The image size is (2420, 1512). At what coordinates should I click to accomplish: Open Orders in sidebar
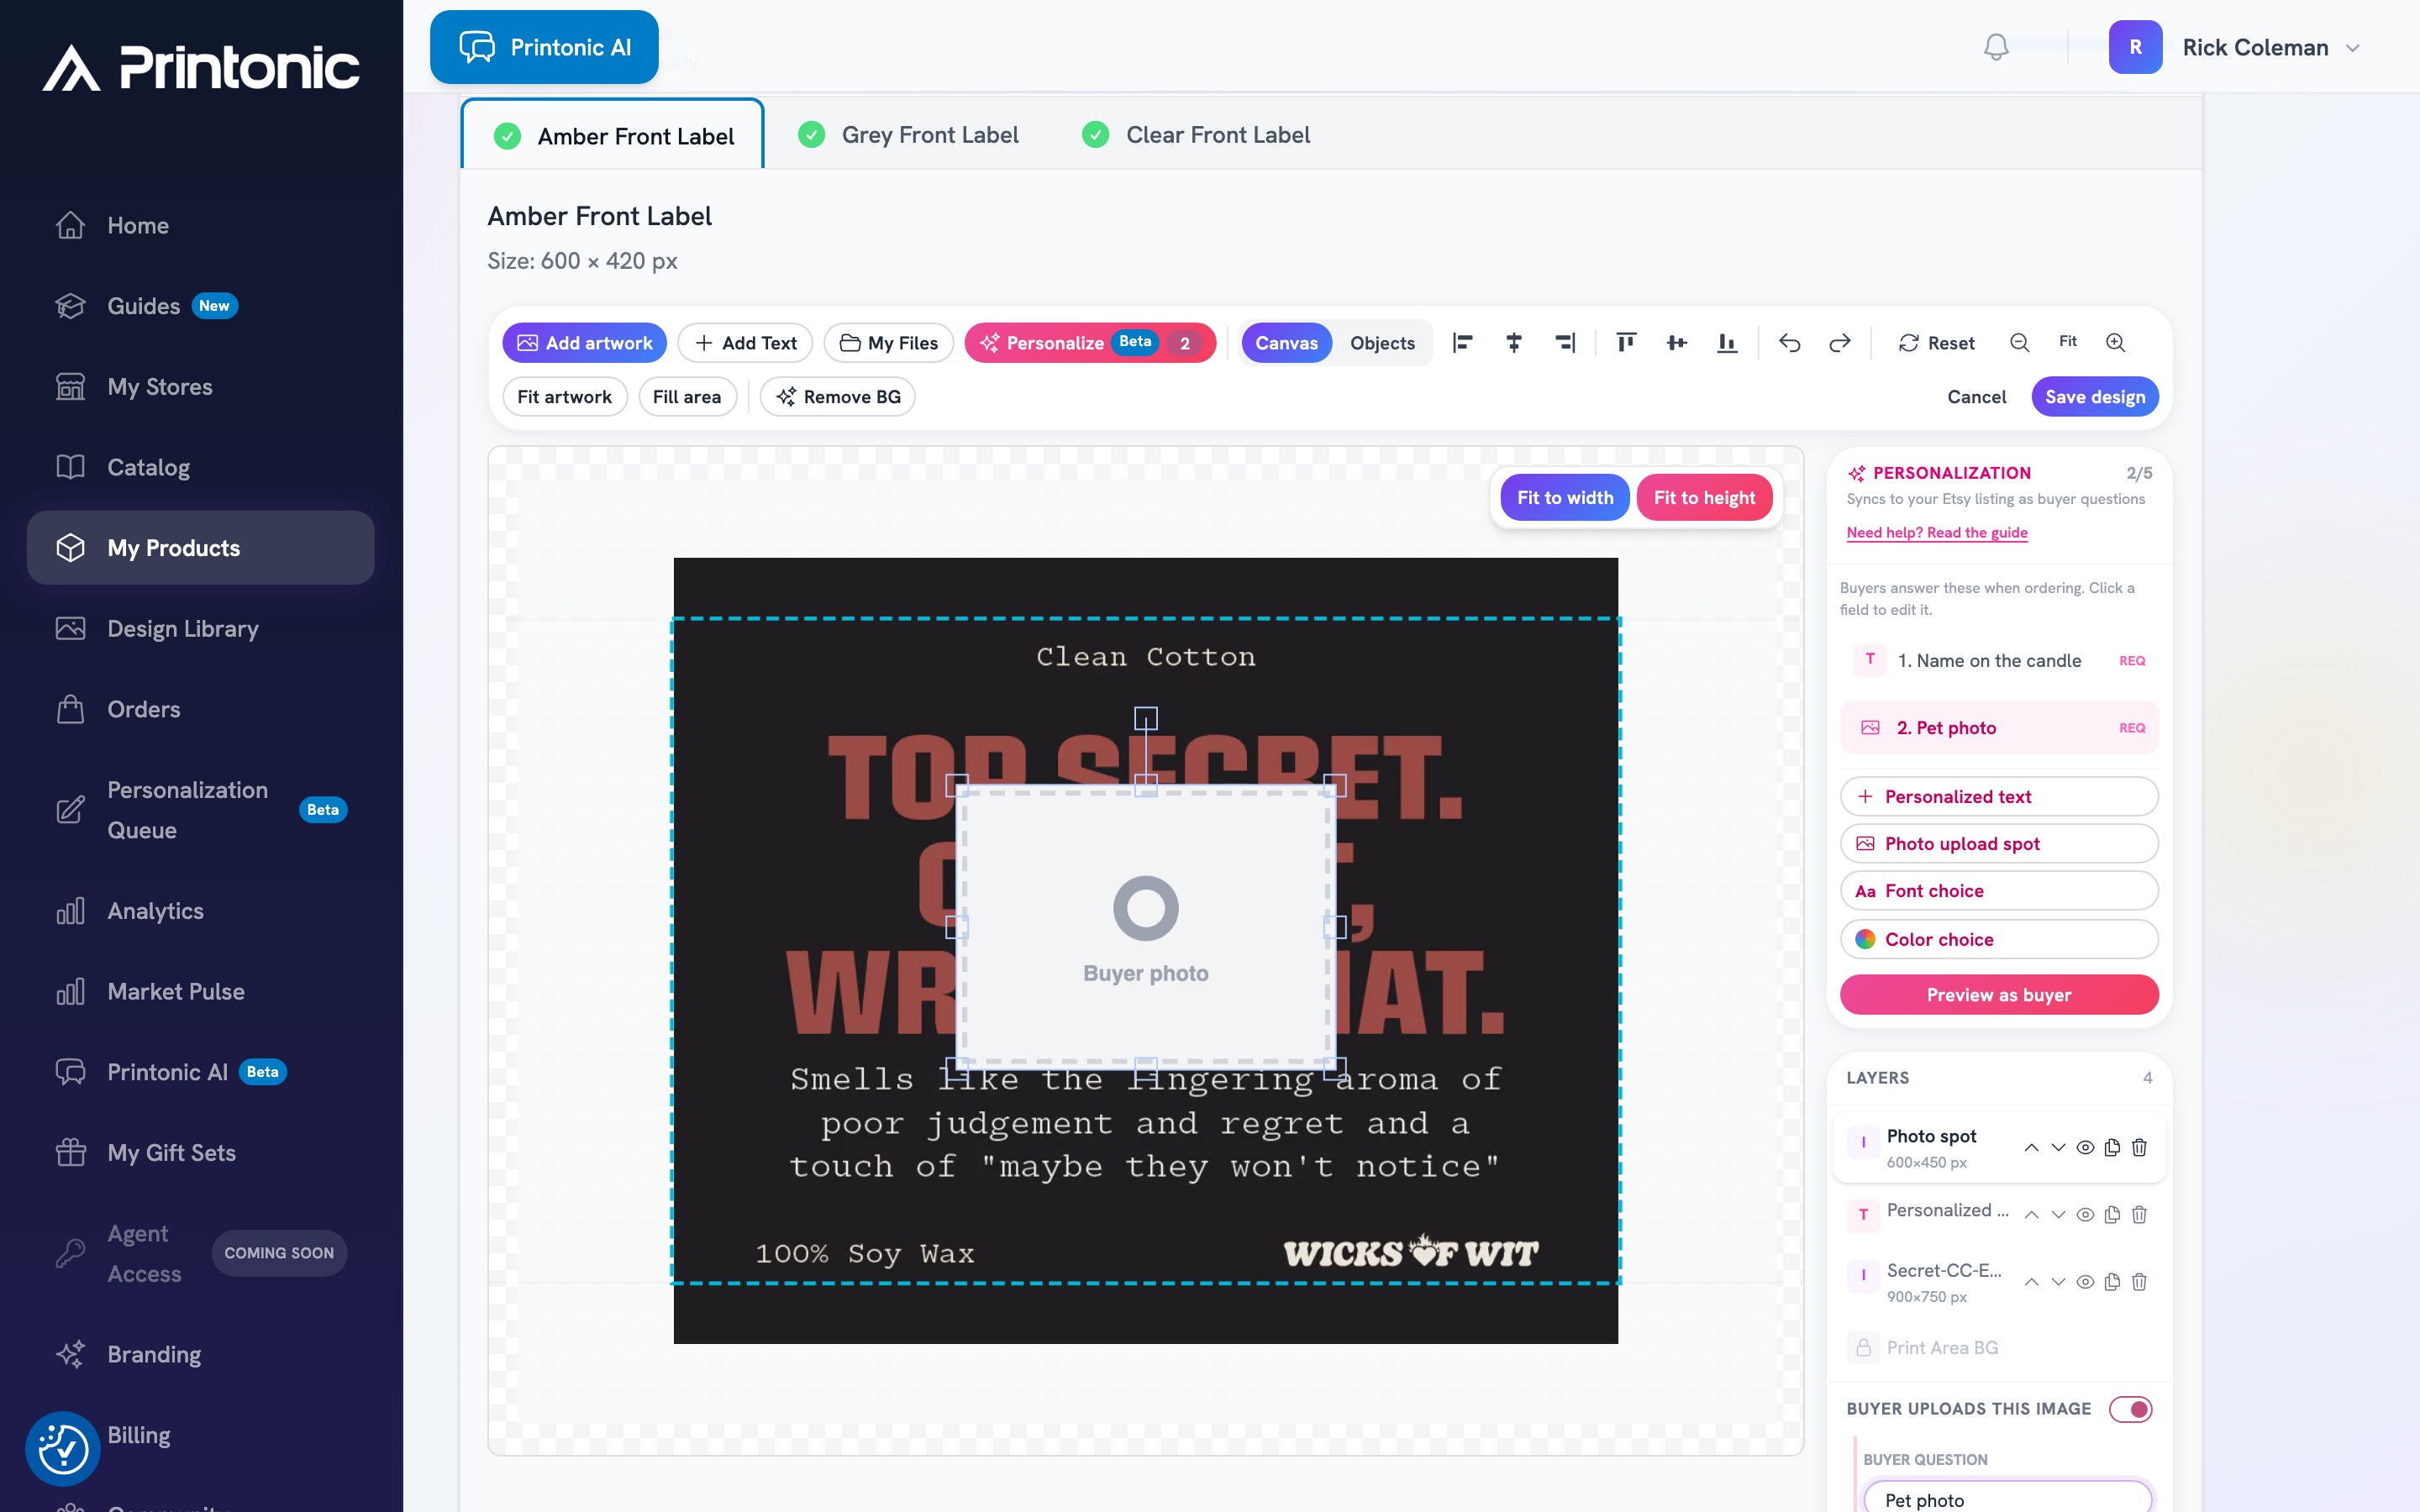(x=200, y=710)
